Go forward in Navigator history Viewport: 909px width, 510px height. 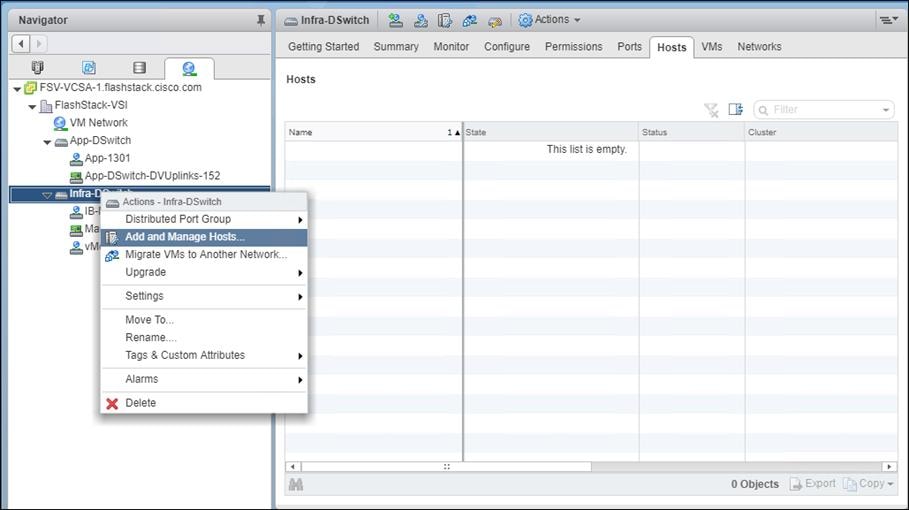click(x=38, y=43)
